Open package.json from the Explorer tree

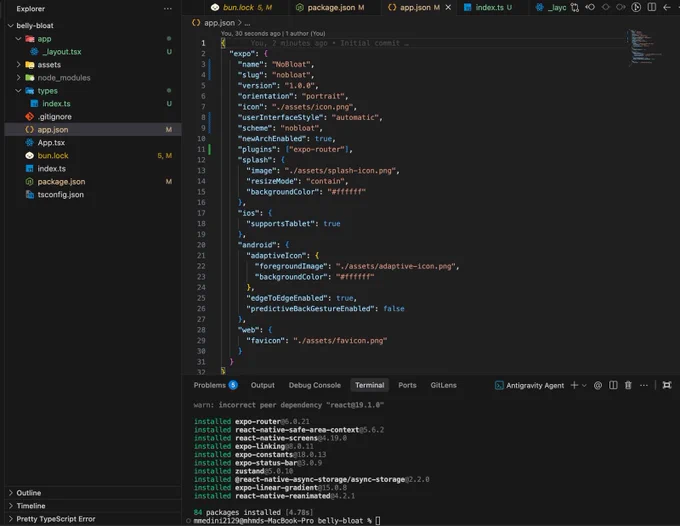click(61, 182)
